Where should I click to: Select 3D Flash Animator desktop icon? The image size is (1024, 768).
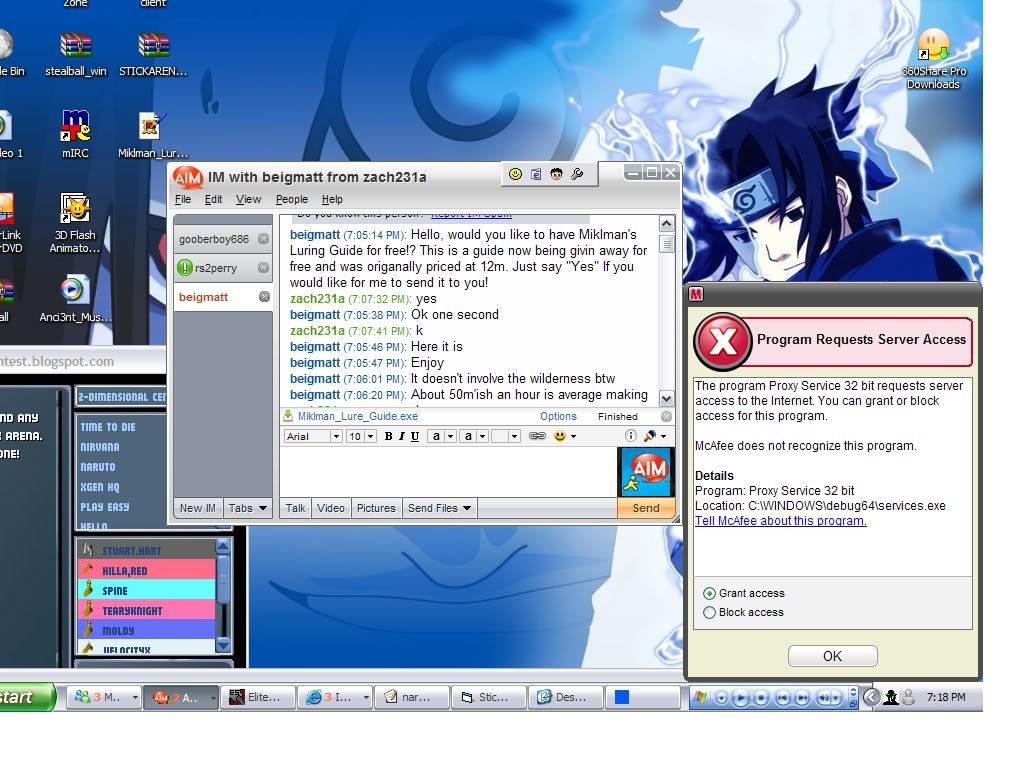75,223
